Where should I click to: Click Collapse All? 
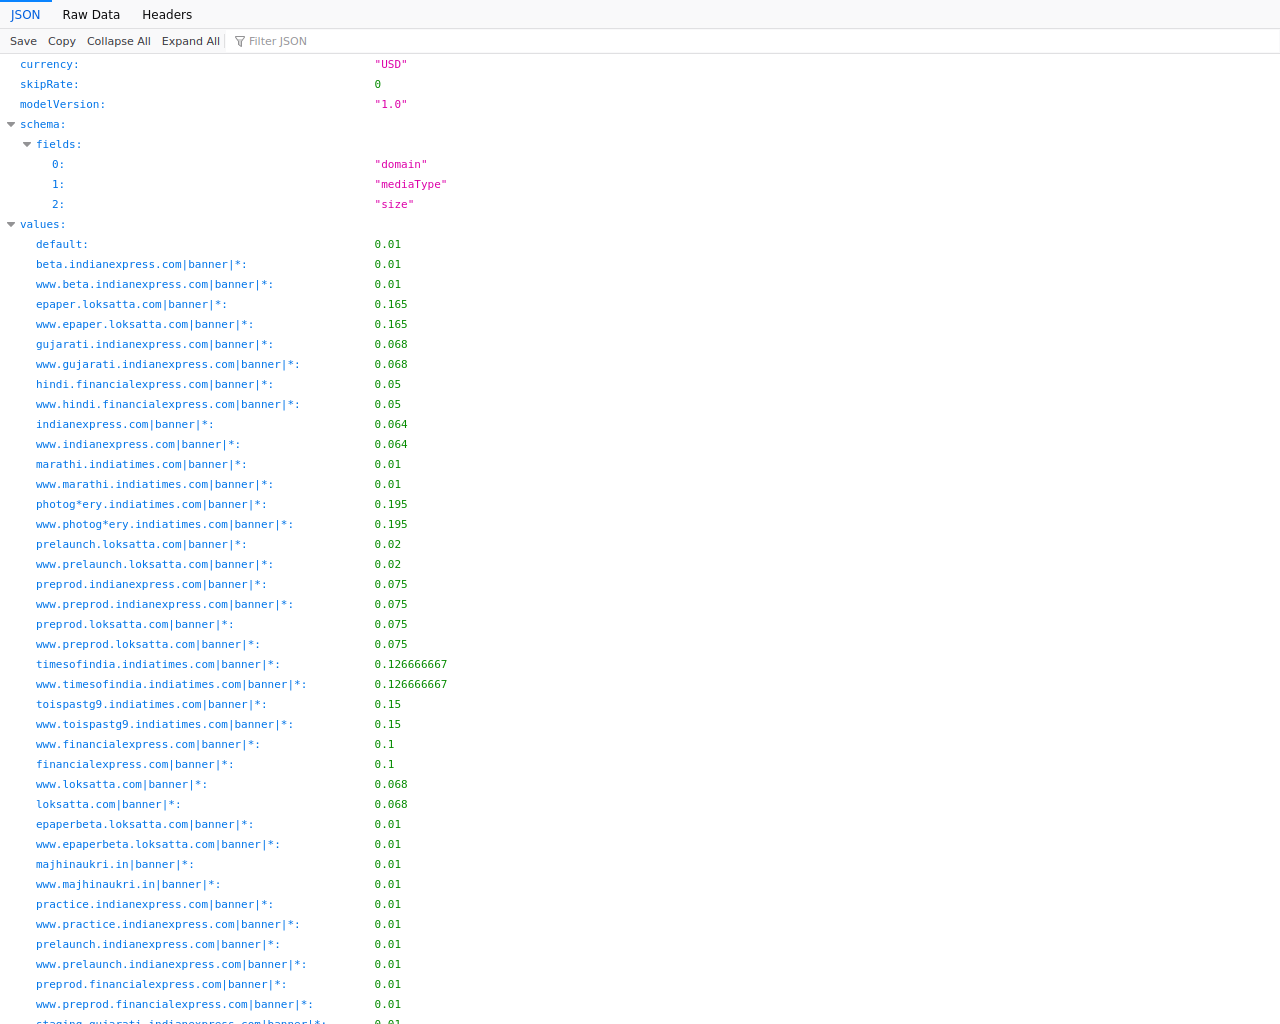click(x=119, y=41)
